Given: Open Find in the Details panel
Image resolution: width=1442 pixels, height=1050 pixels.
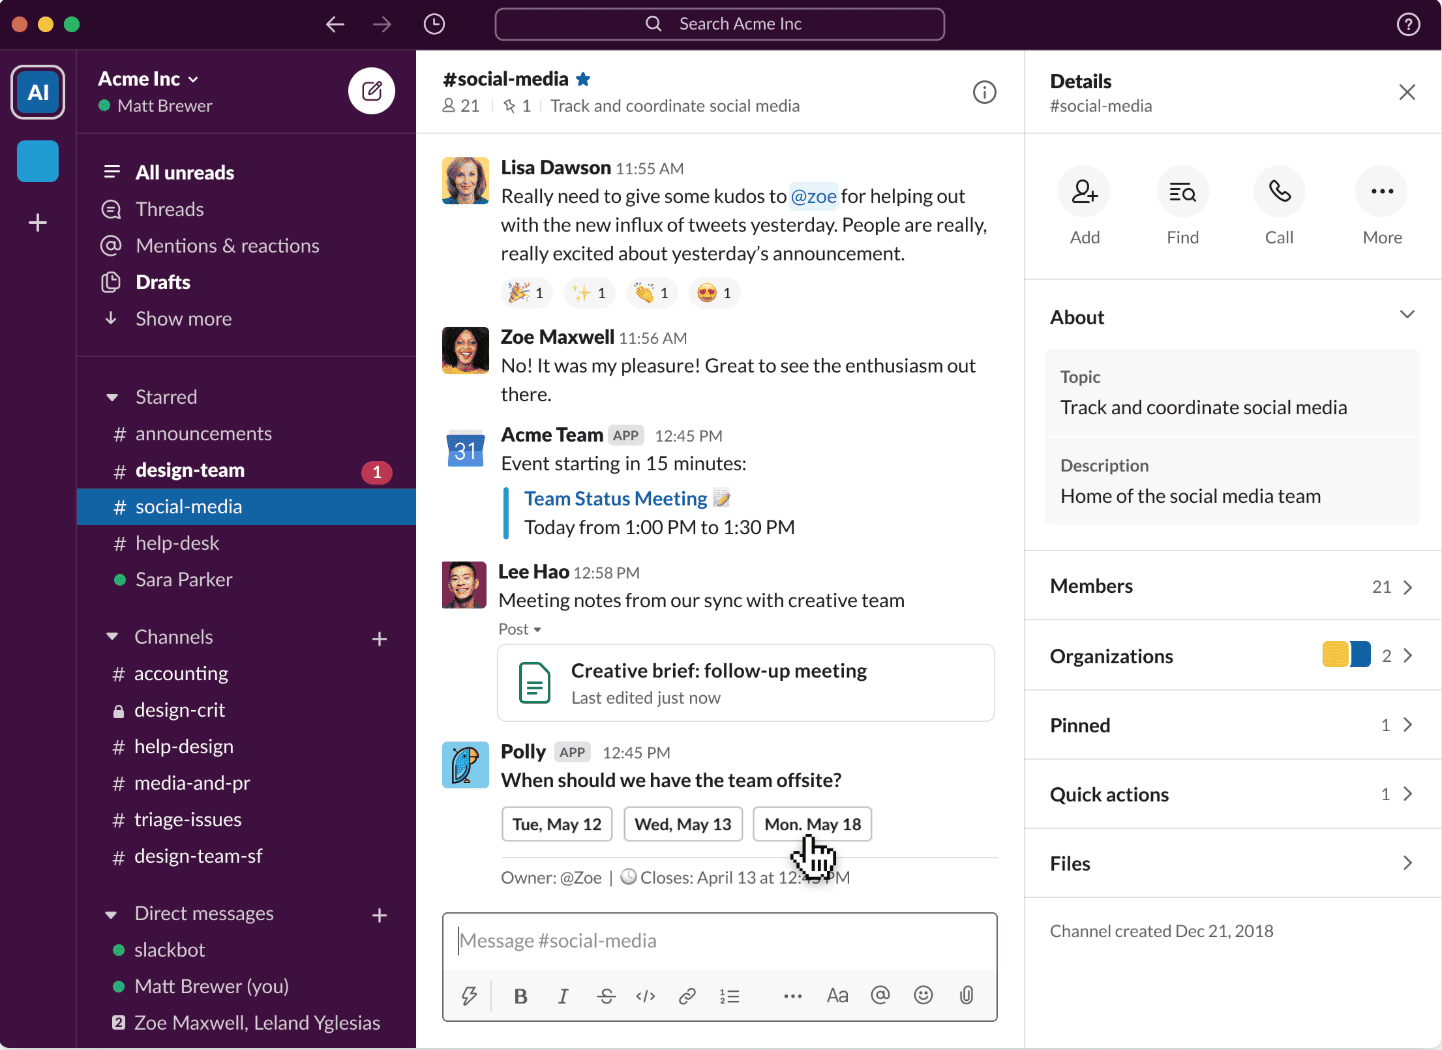Looking at the screenshot, I should coord(1182,191).
